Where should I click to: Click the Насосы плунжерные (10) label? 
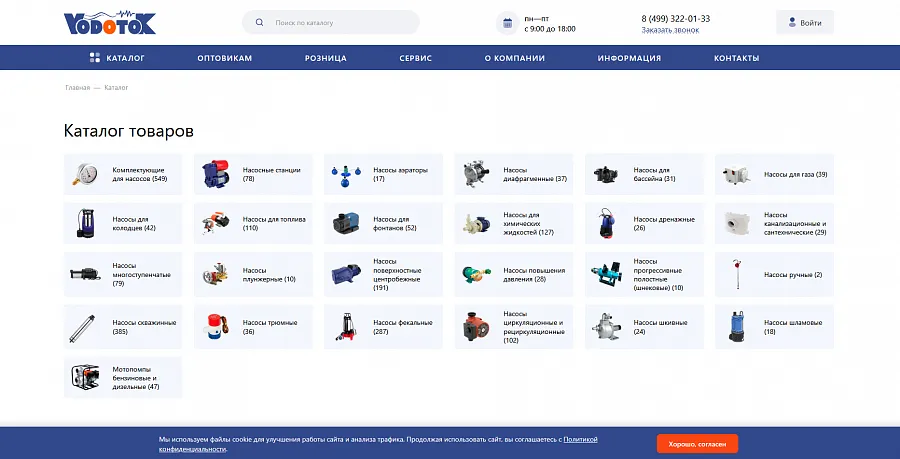click(x=269, y=275)
